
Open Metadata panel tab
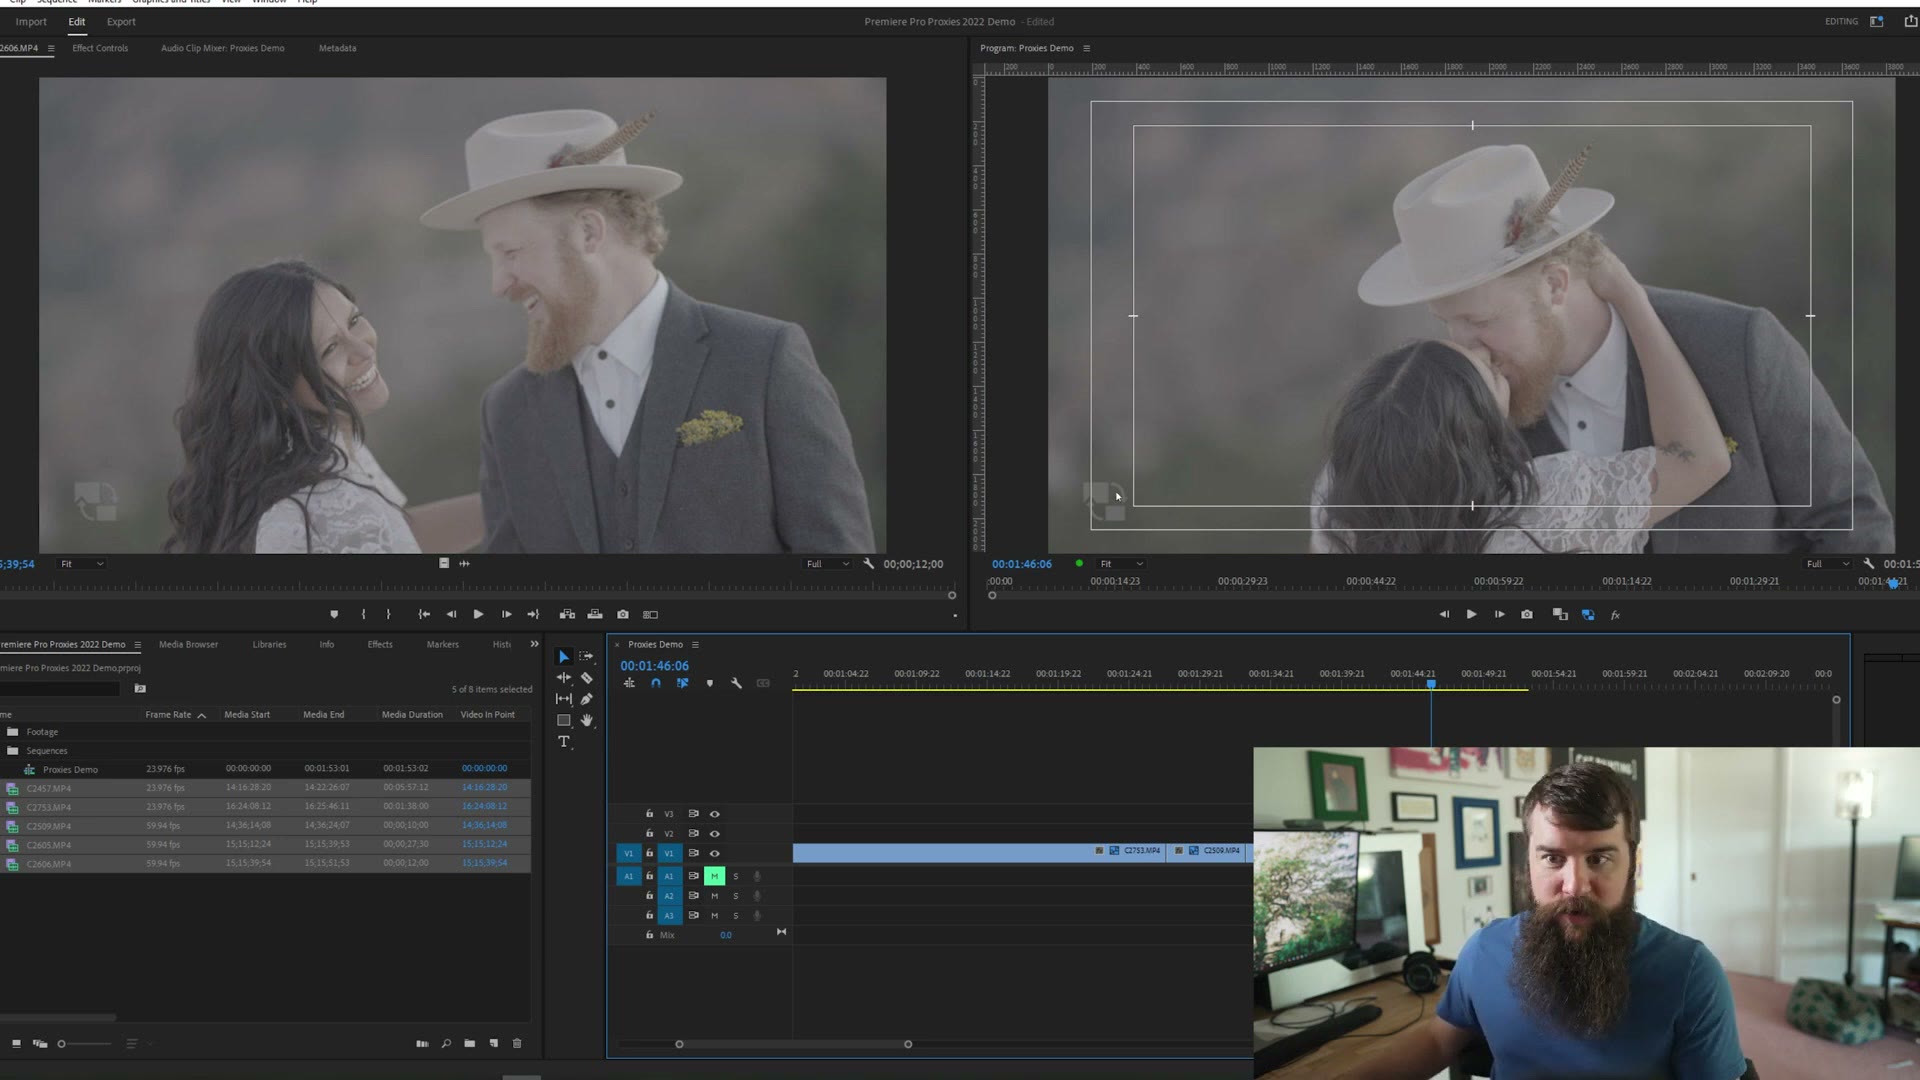[337, 48]
